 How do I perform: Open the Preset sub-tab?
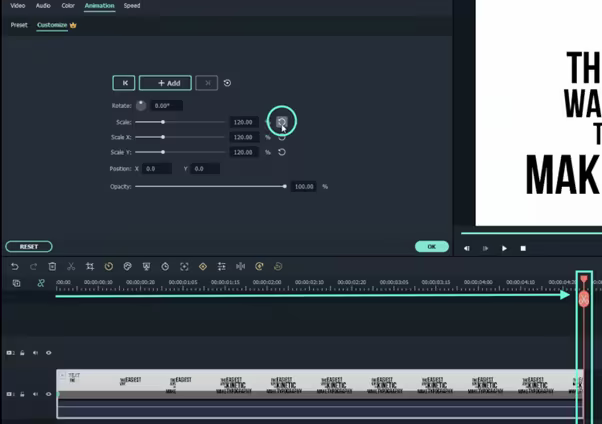click(x=19, y=25)
